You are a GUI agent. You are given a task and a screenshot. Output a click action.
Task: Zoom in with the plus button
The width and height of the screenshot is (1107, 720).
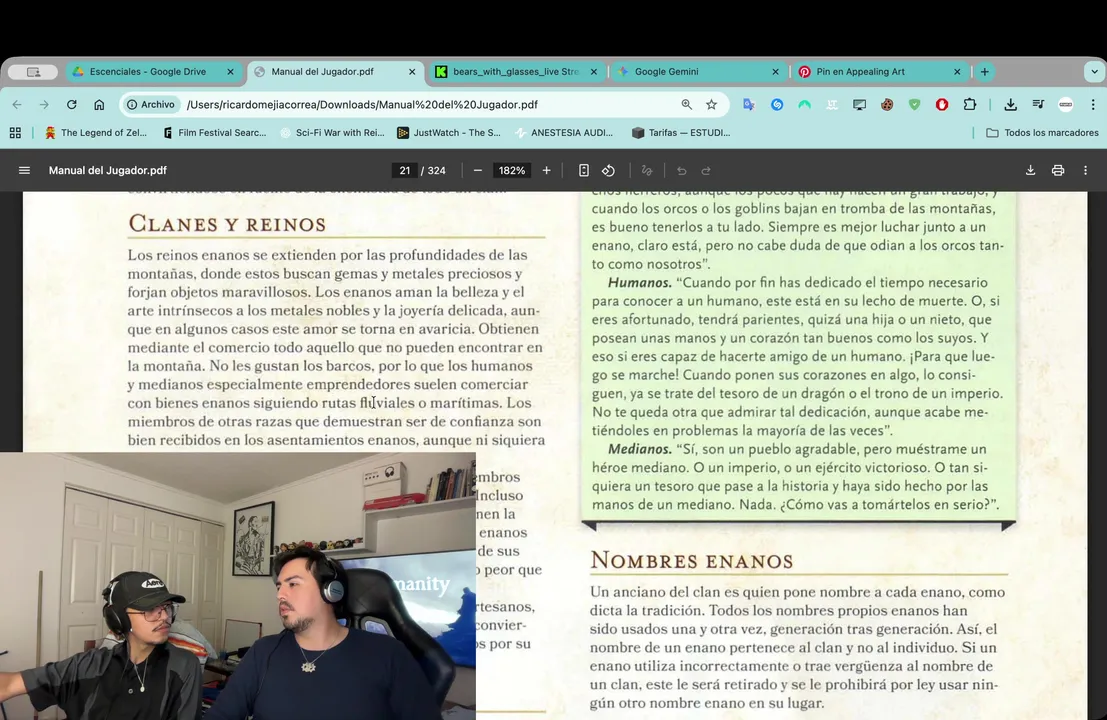coord(546,170)
